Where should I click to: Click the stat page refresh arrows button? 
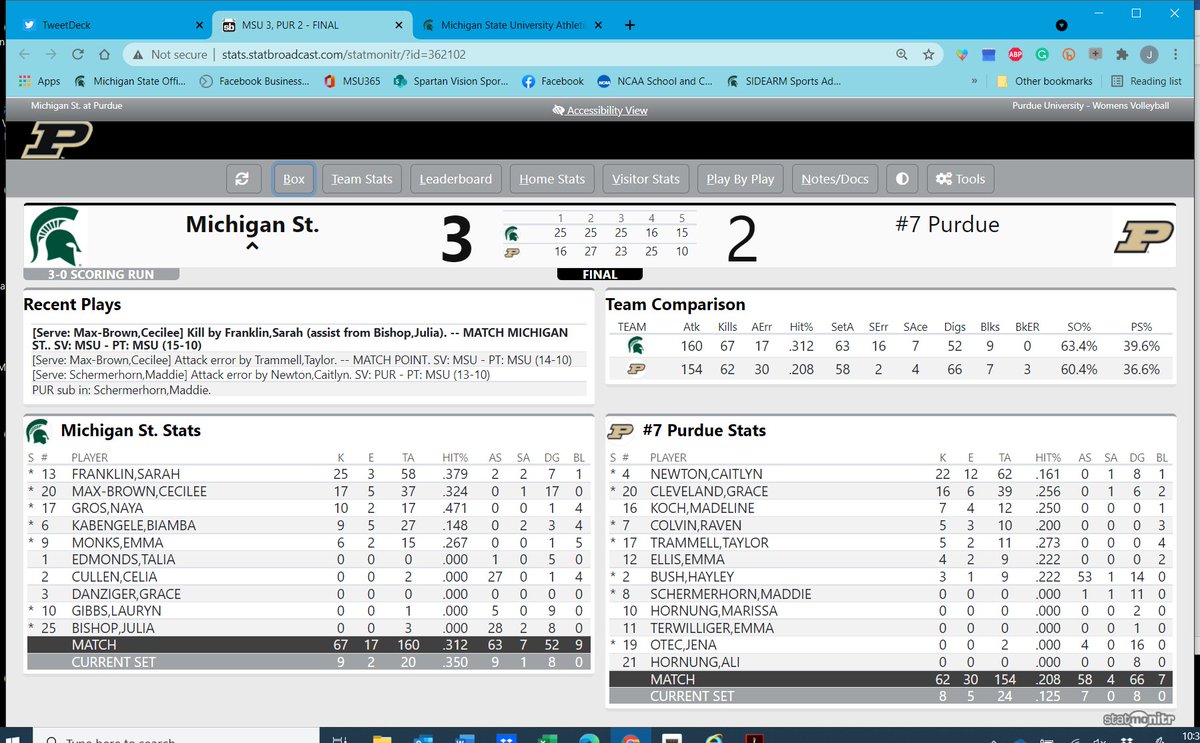(242, 179)
